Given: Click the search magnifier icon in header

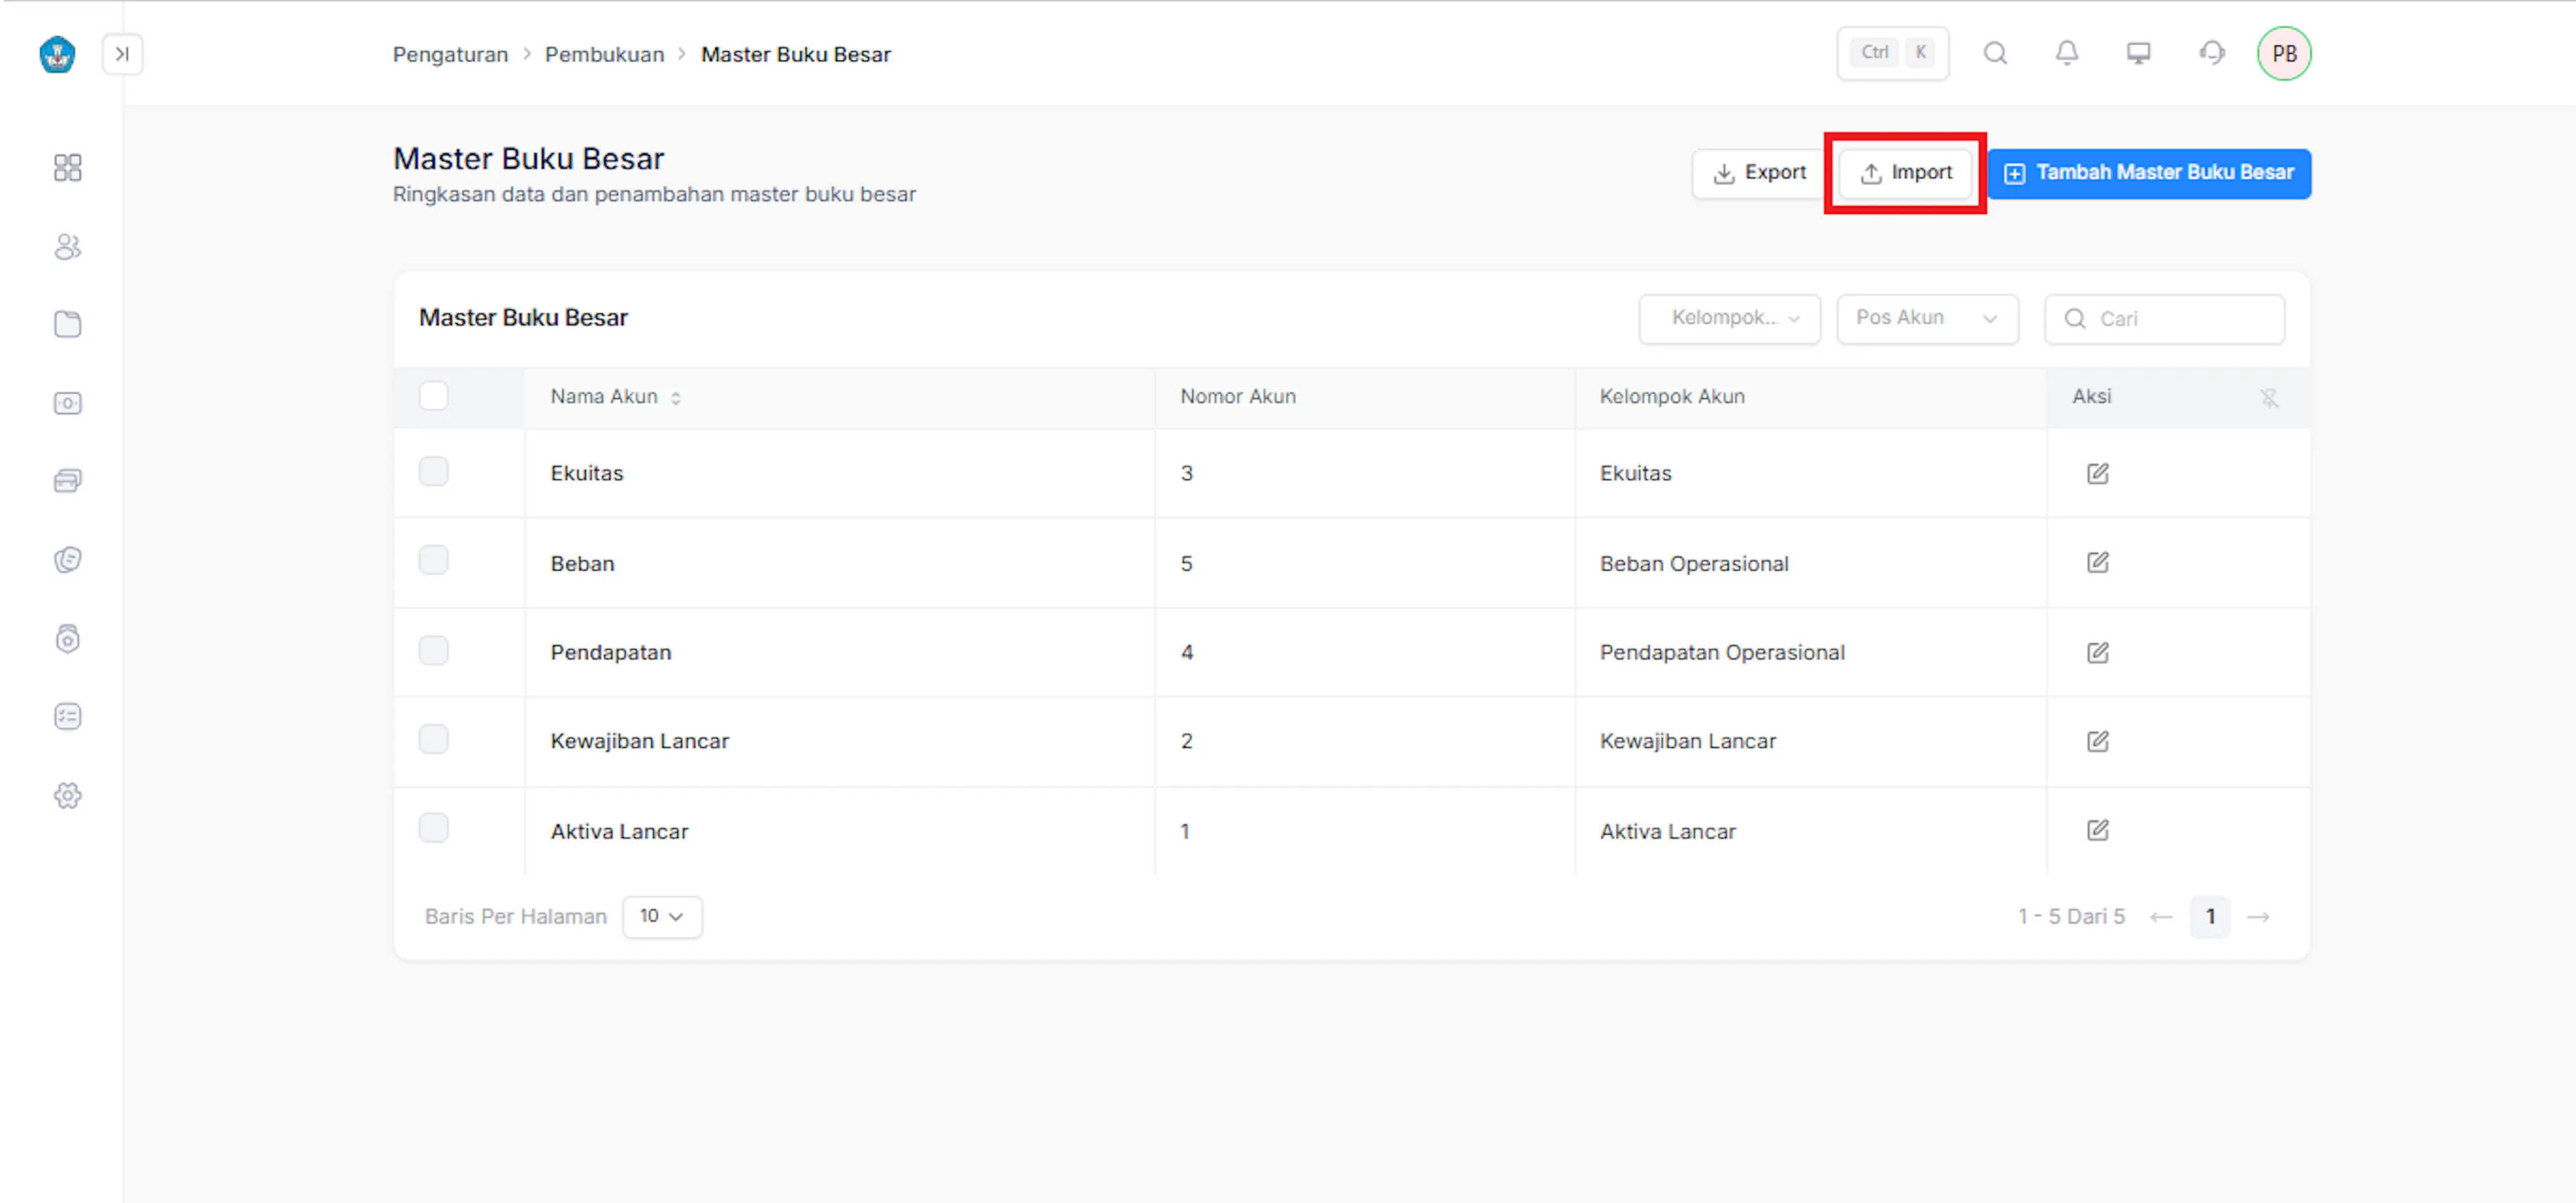Looking at the screenshot, I should tap(1995, 53).
